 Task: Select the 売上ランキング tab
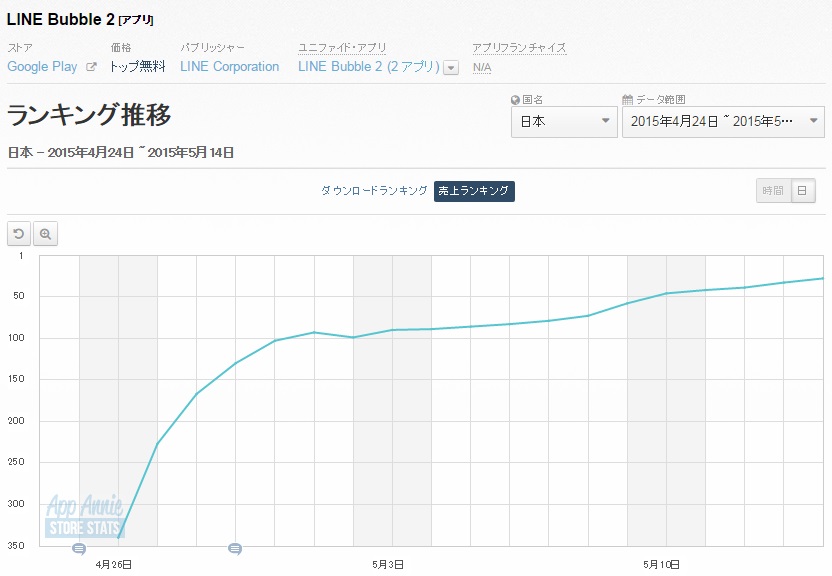[474, 191]
